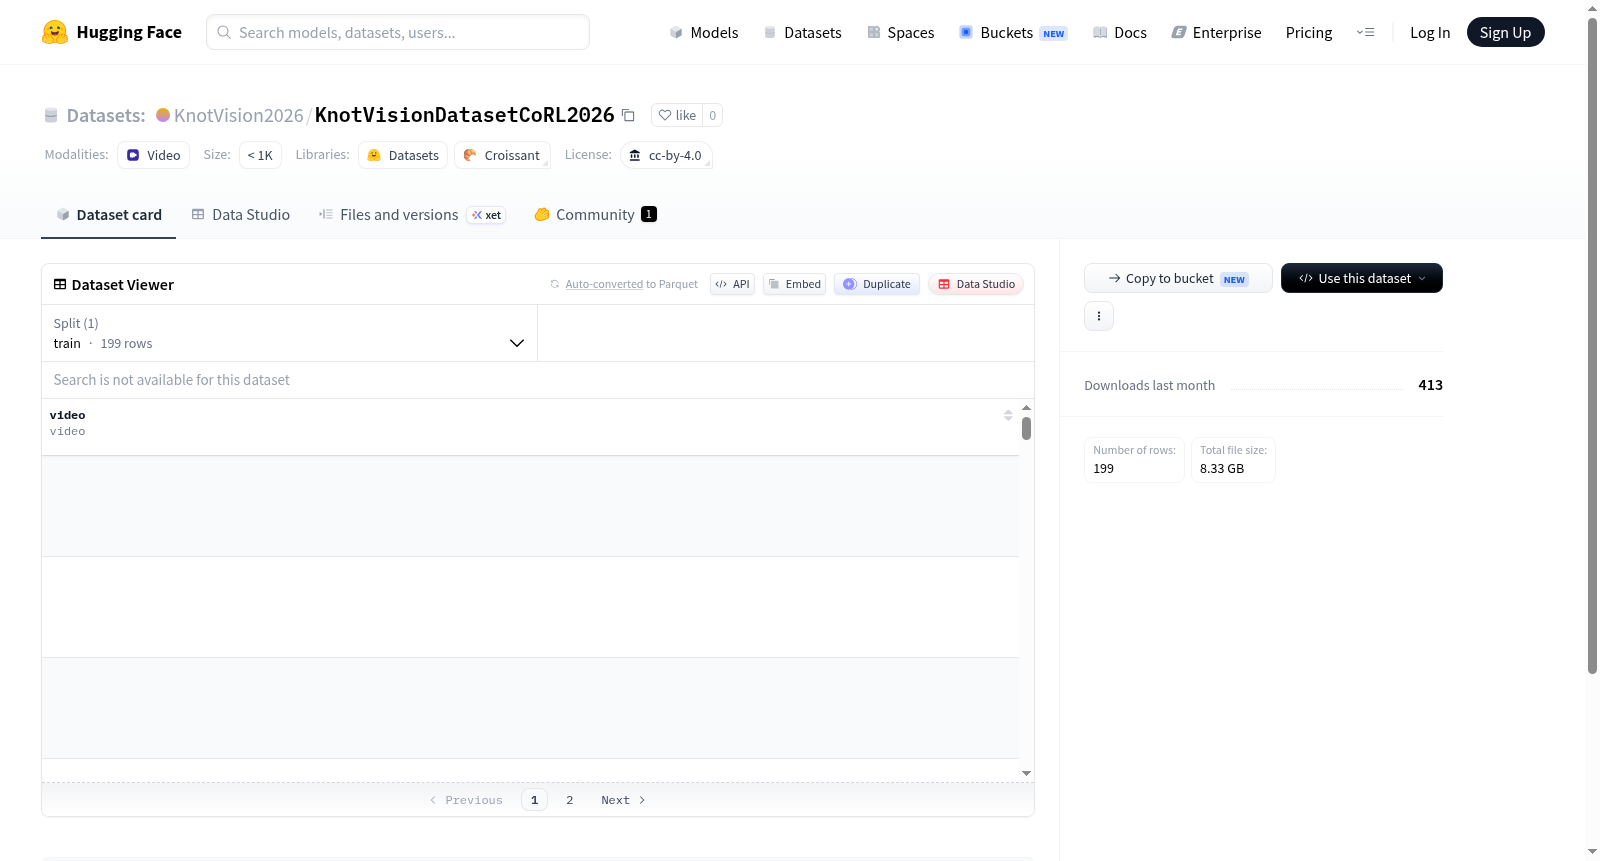
Task: Switch to the Dataset card tab
Action: click(x=108, y=214)
